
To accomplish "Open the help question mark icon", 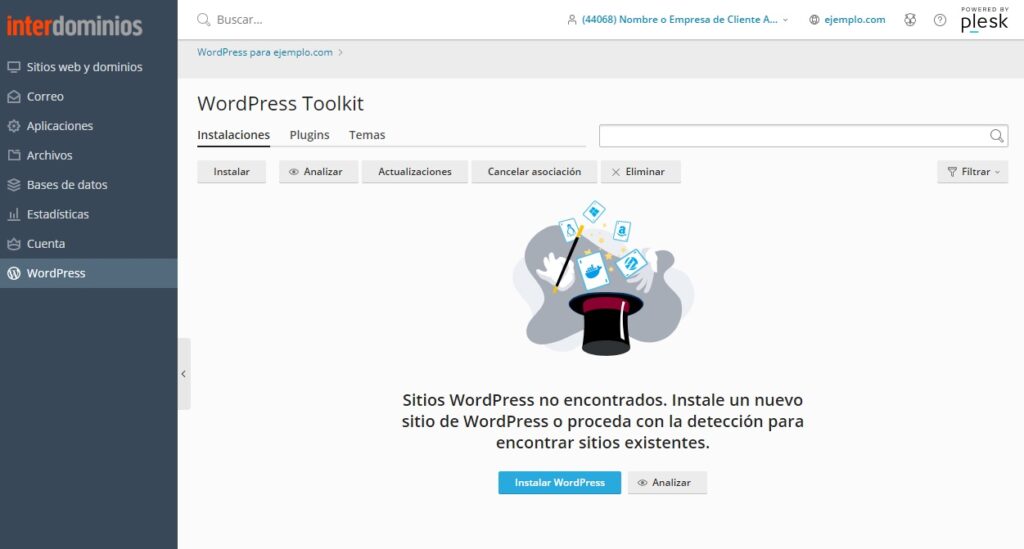I will [940, 20].
